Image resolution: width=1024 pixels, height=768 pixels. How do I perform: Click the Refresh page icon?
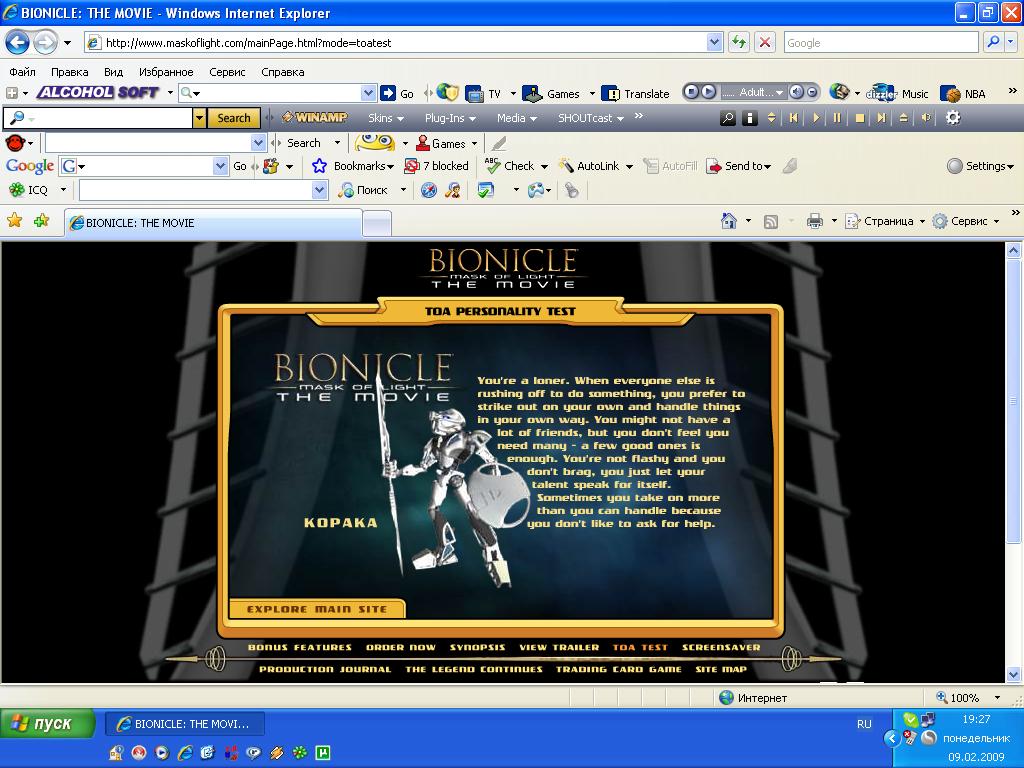tap(739, 42)
